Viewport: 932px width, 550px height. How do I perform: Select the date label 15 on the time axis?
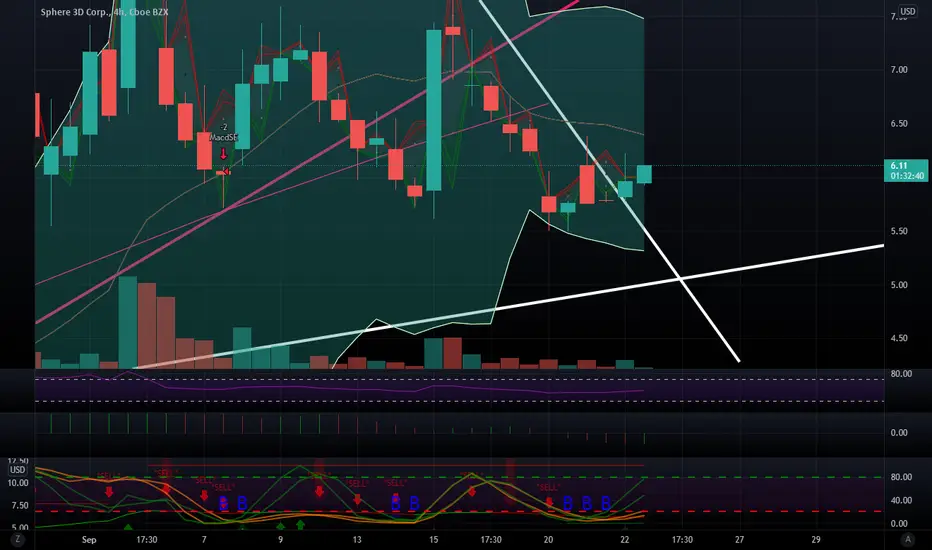[x=433, y=539]
